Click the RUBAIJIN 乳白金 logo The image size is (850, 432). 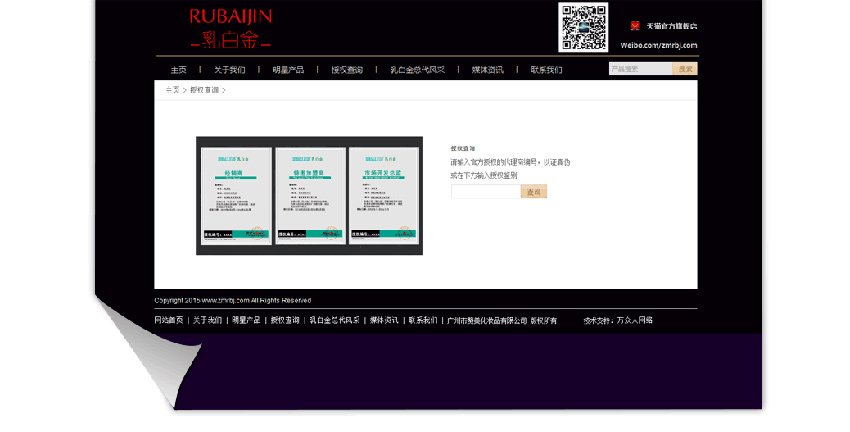coord(230,29)
